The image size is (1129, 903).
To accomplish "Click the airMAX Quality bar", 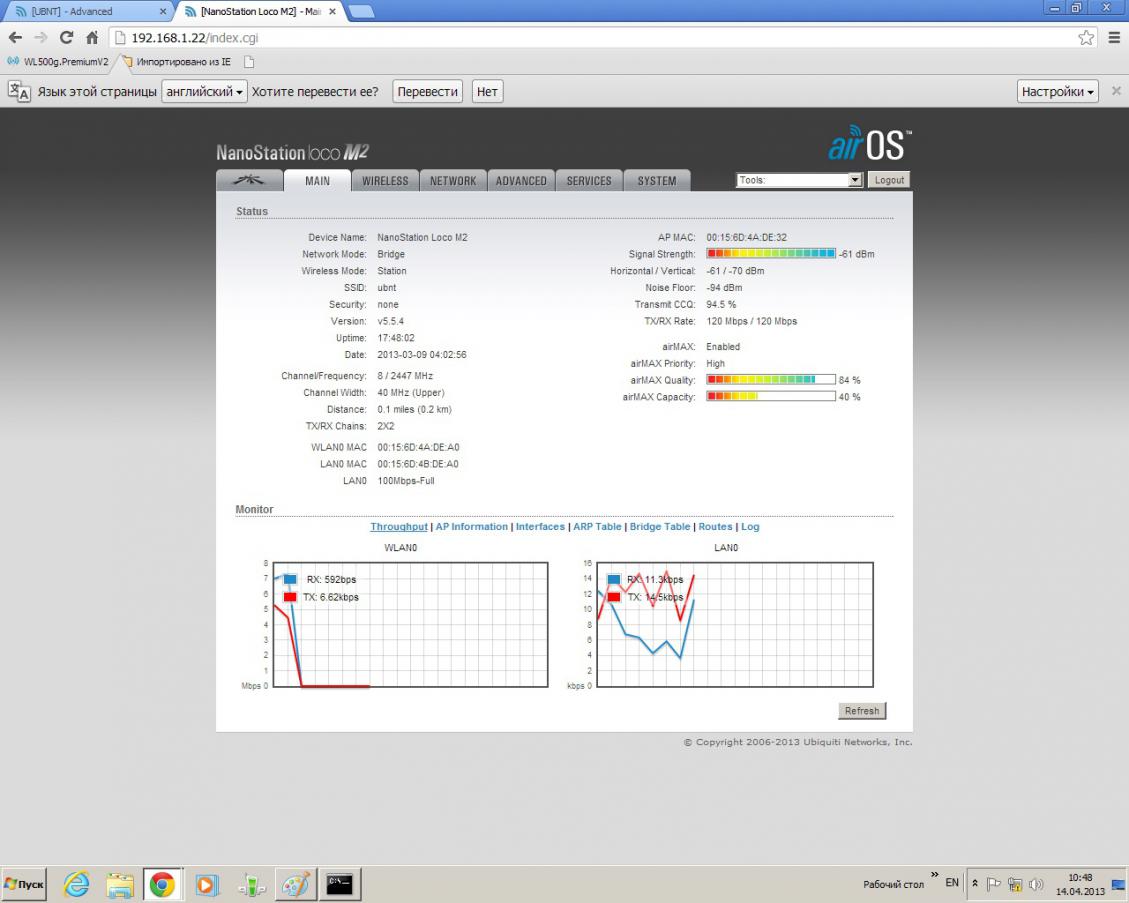I will pyautogui.click(x=770, y=379).
